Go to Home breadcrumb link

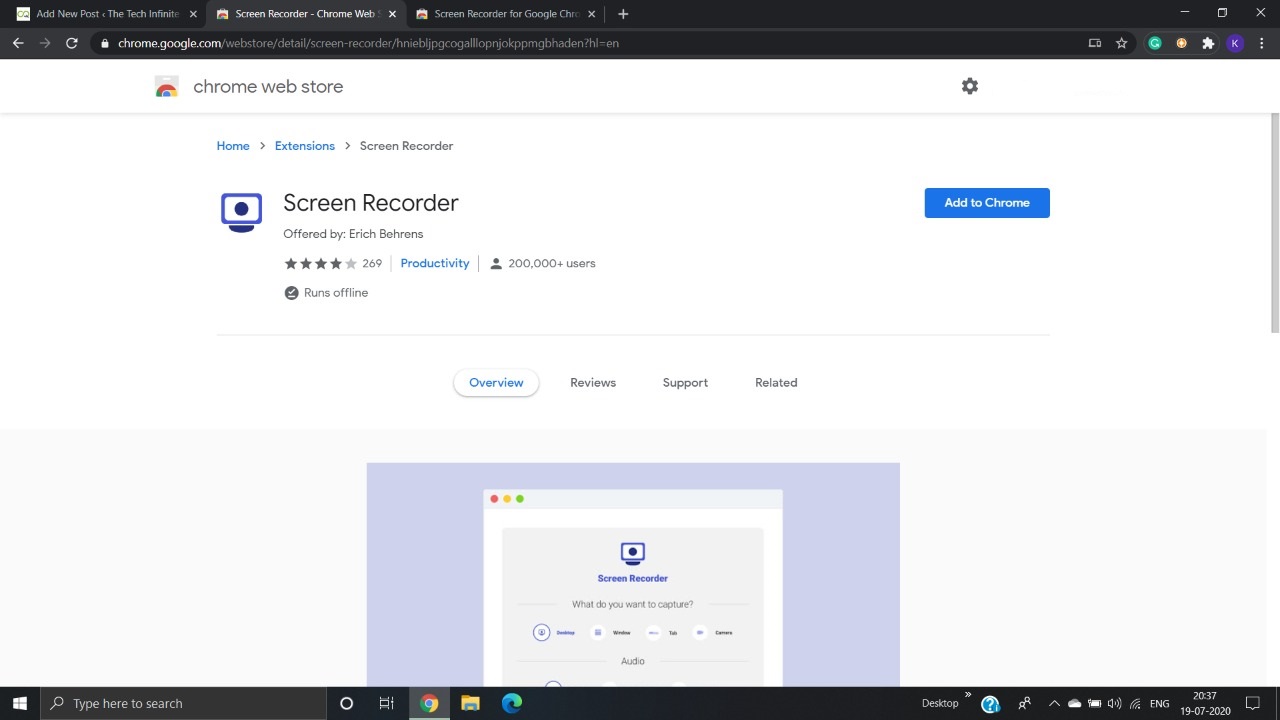click(233, 146)
